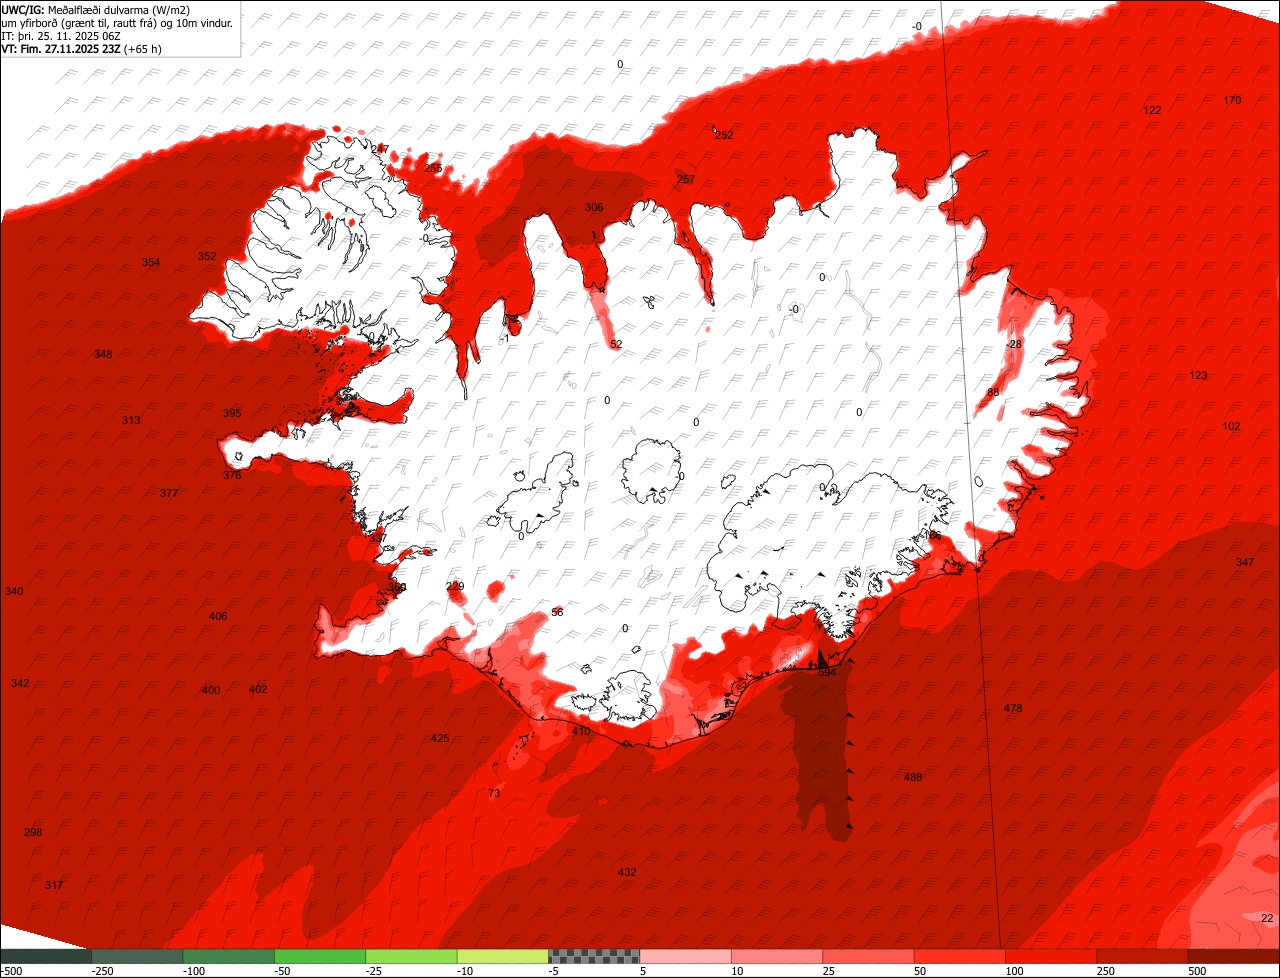This screenshot has width=1280, height=978.
Task: Click the map value 432
Action: (627, 872)
